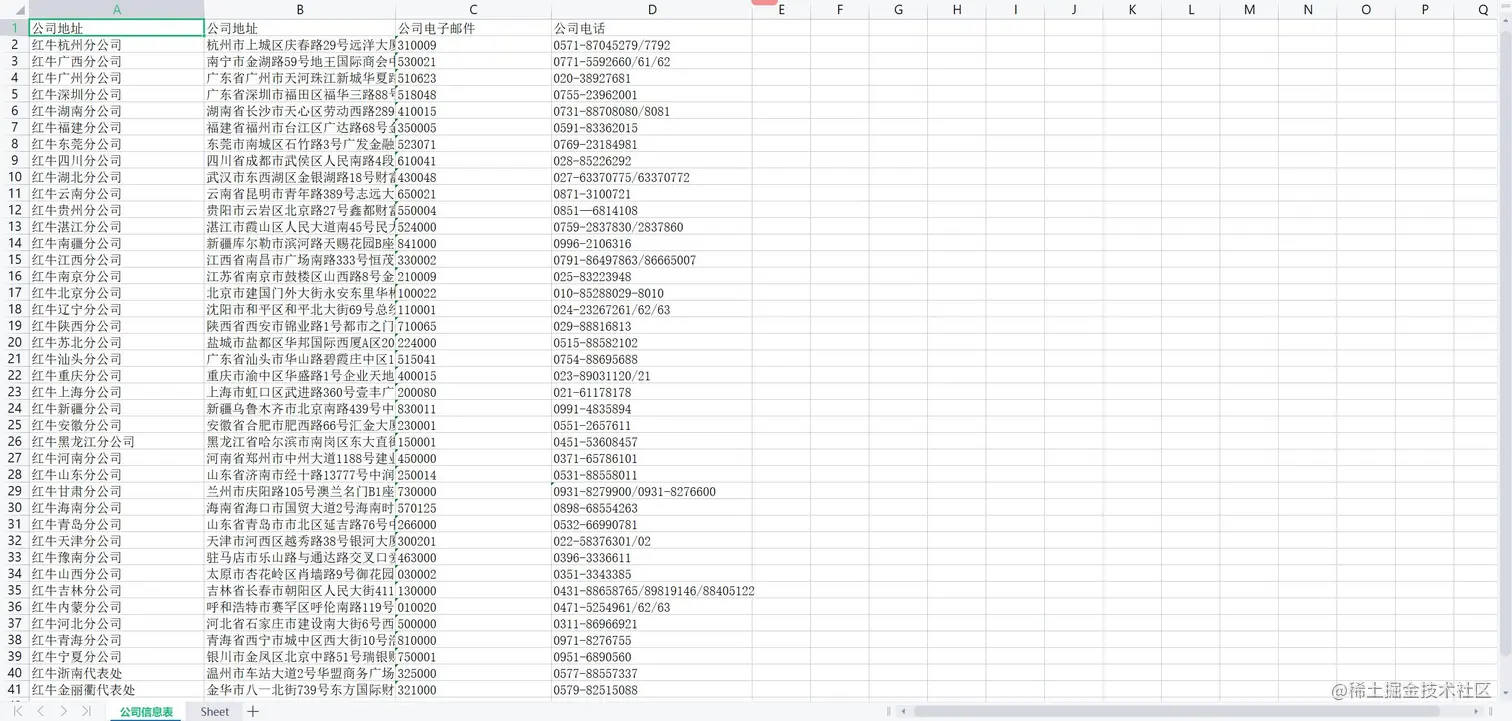Image resolution: width=1512 pixels, height=721 pixels.
Task: Go to next sheet tab arrow
Action: coord(63,711)
